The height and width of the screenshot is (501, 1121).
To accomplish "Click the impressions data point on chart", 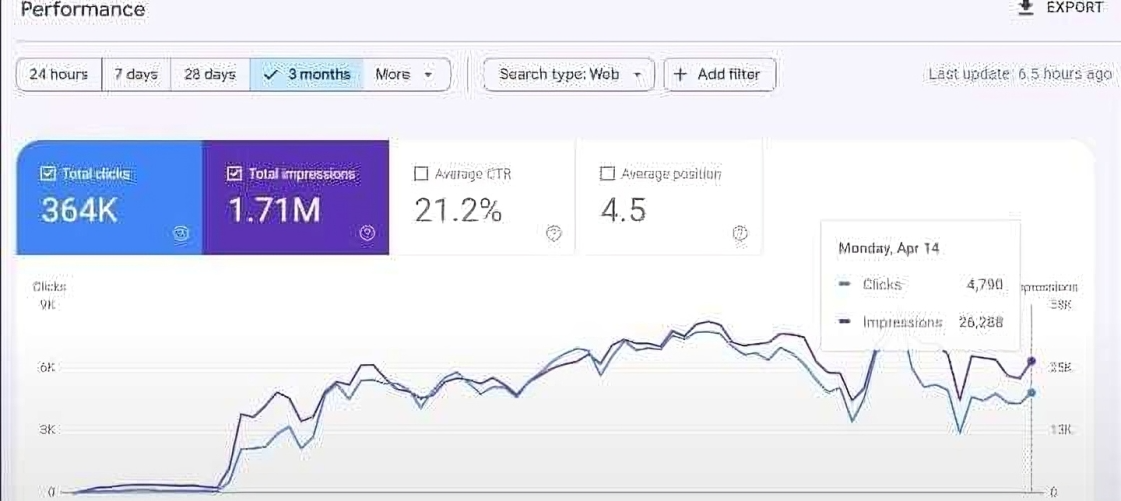I will coord(1031,361).
